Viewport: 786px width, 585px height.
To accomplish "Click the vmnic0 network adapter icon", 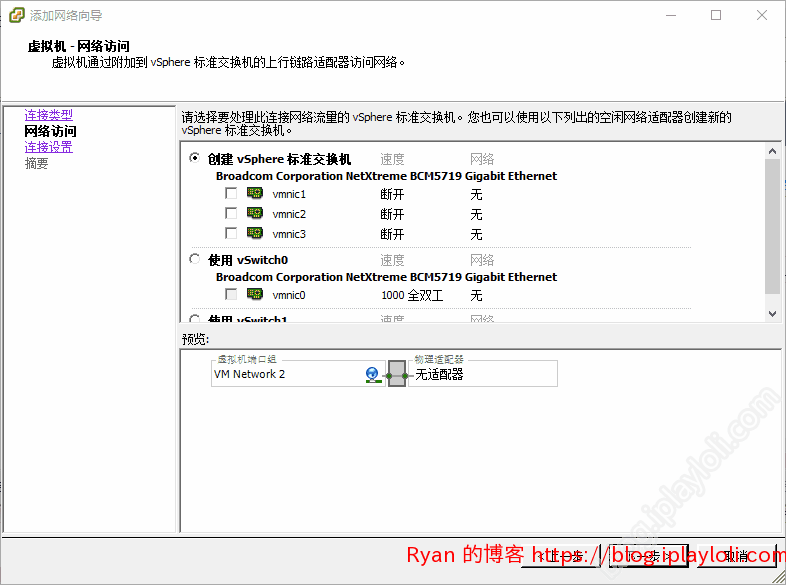I will (255, 294).
